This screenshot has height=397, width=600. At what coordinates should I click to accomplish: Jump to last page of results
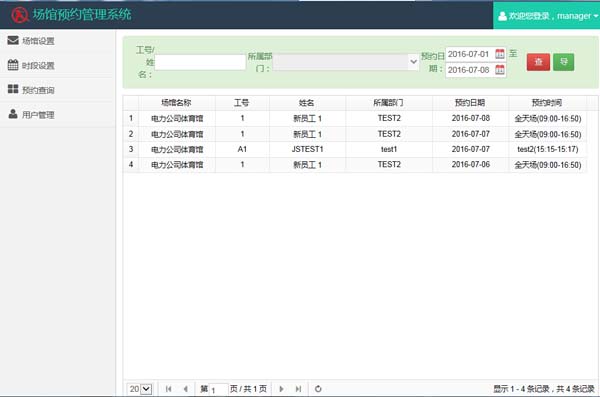pyautogui.click(x=298, y=389)
